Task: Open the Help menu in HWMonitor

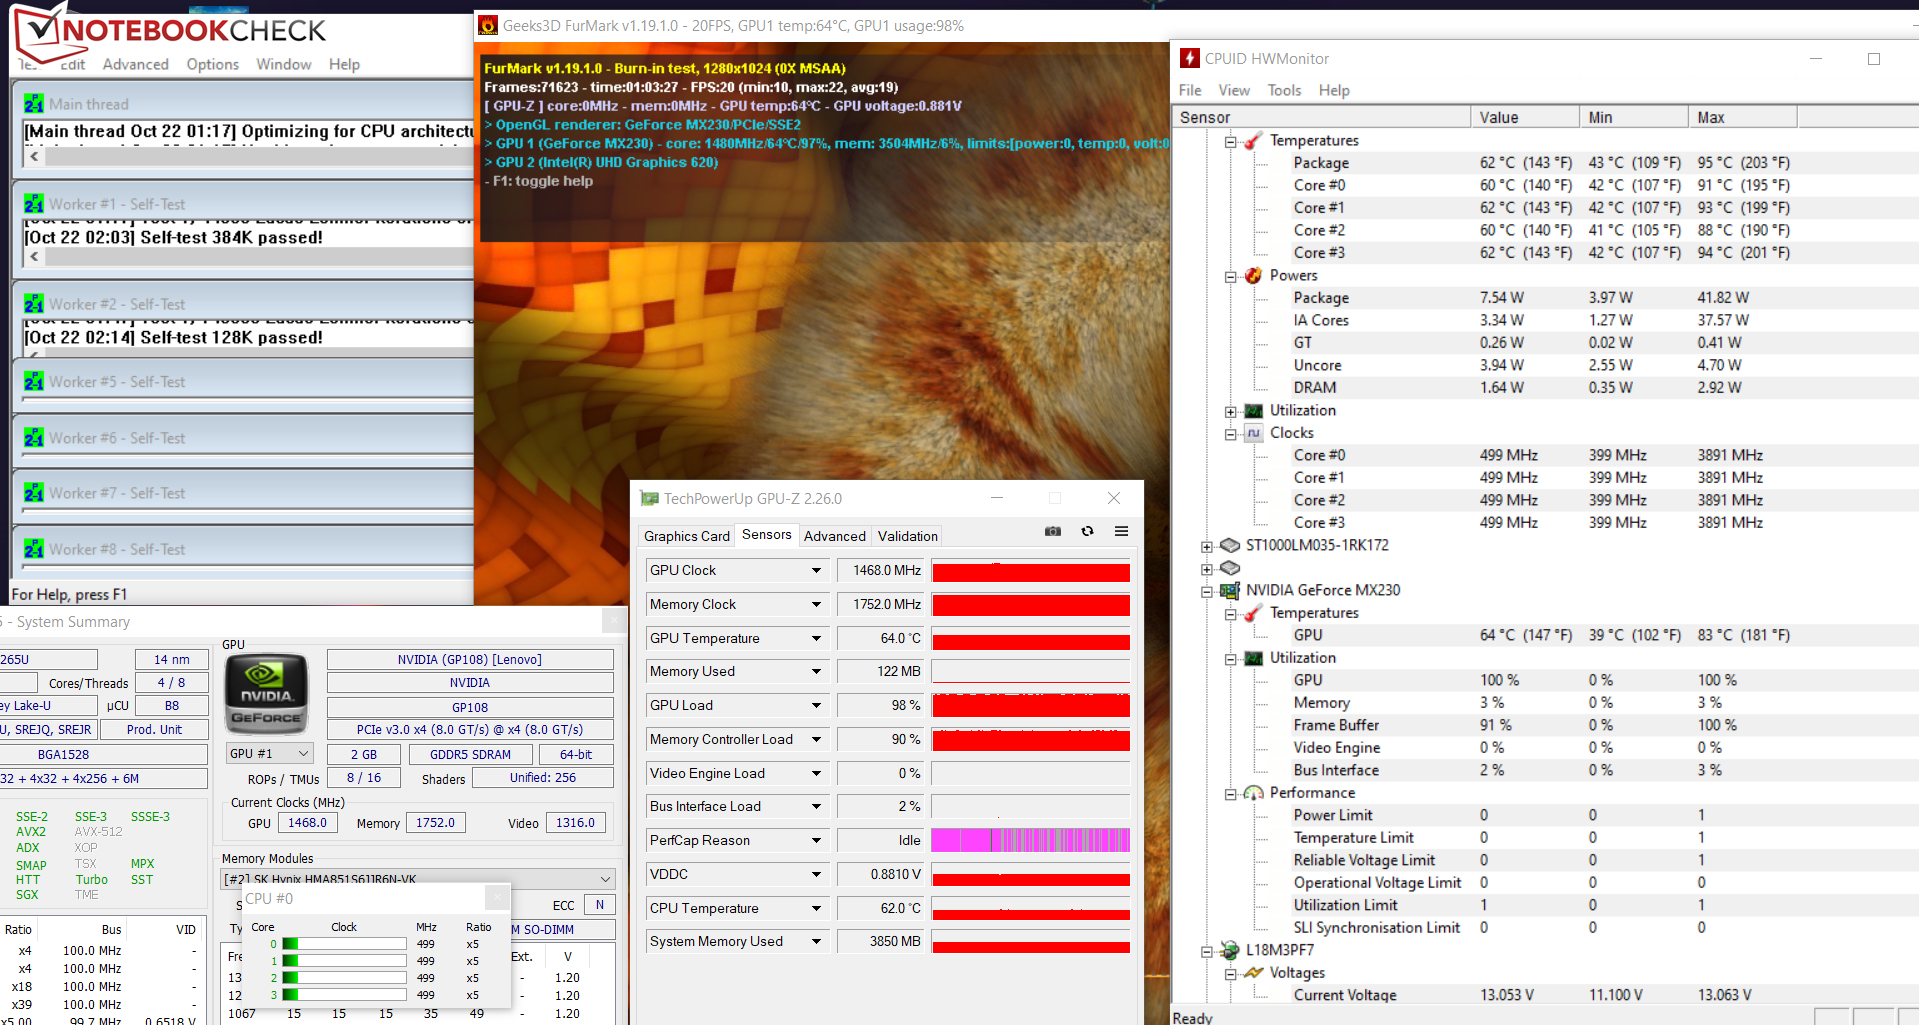Action: (x=1334, y=90)
